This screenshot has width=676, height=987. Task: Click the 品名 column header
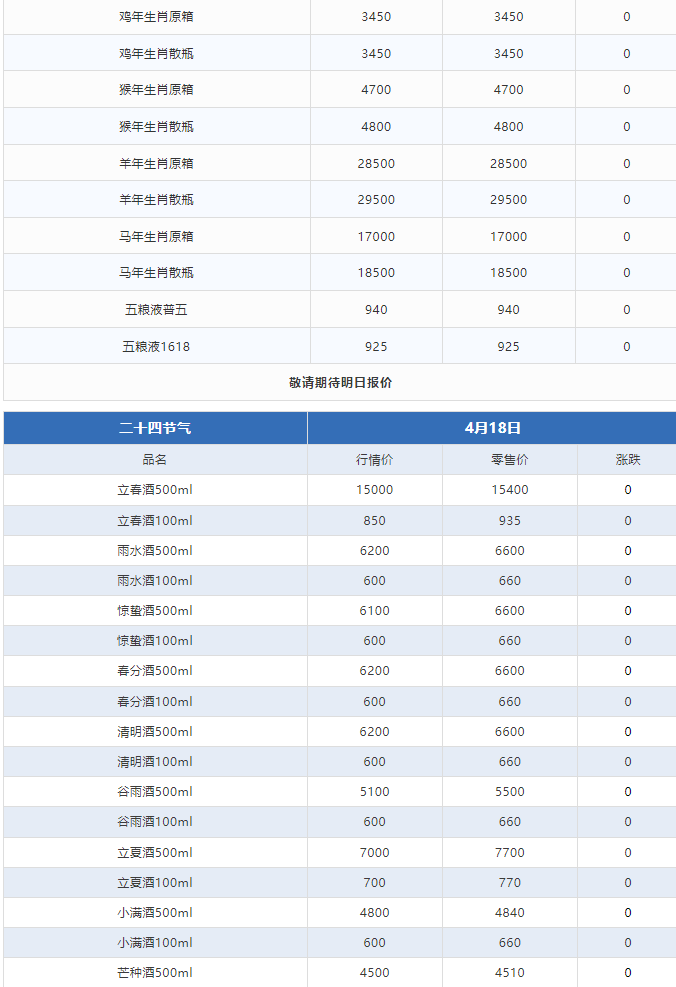(155, 460)
